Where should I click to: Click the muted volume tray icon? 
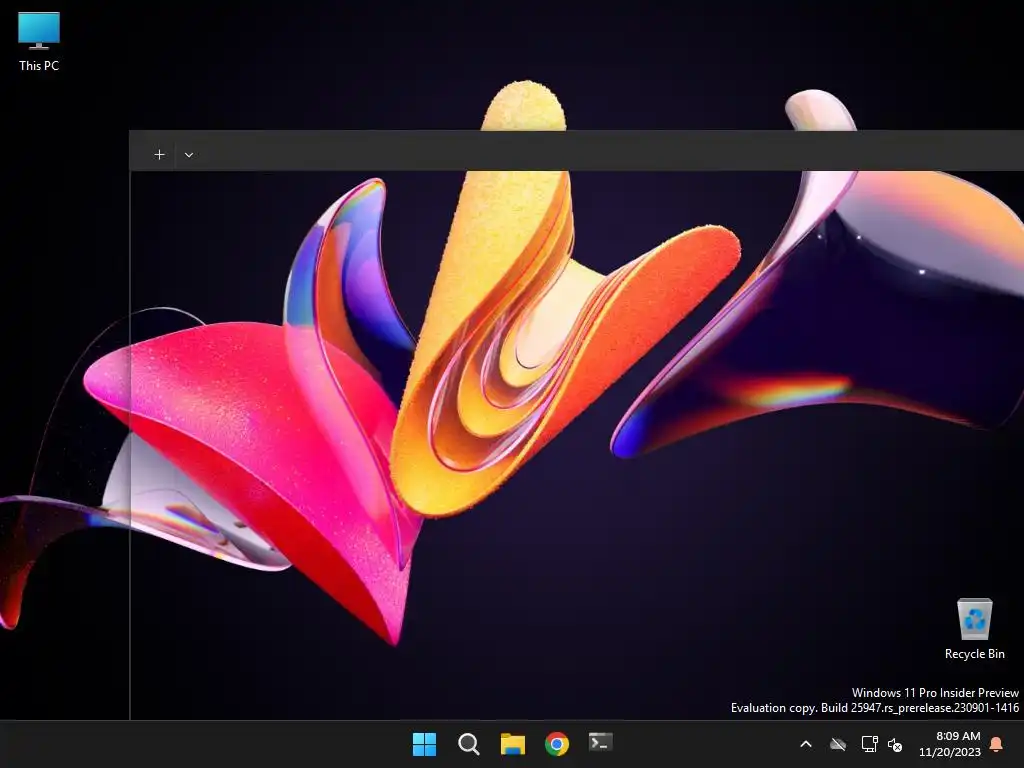point(895,744)
